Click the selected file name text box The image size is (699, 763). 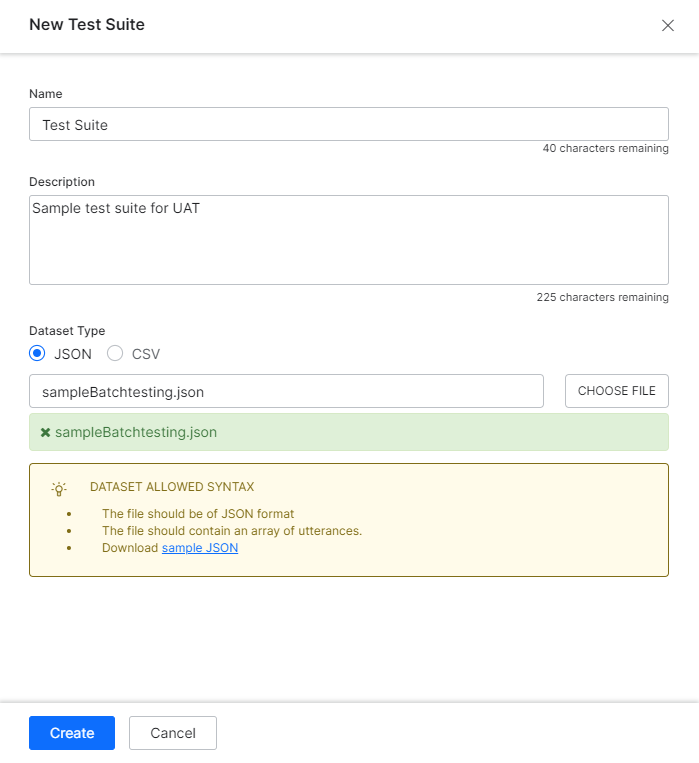(286, 391)
